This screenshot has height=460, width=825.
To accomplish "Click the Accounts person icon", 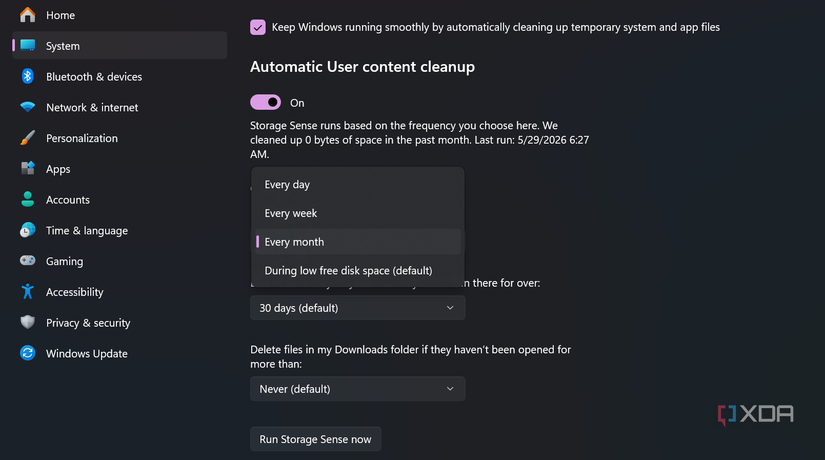I will click(27, 199).
